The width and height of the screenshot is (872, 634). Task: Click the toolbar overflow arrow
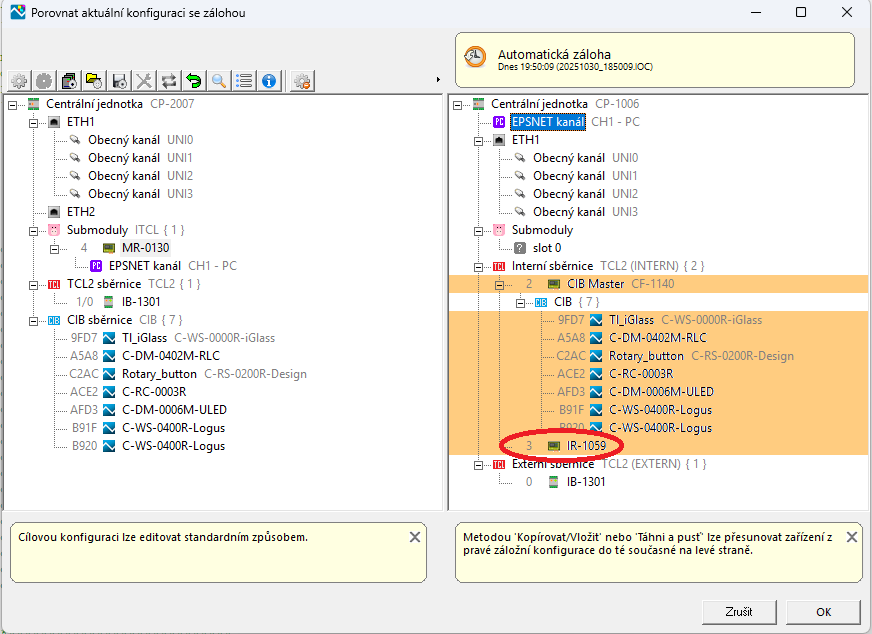[x=438, y=80]
